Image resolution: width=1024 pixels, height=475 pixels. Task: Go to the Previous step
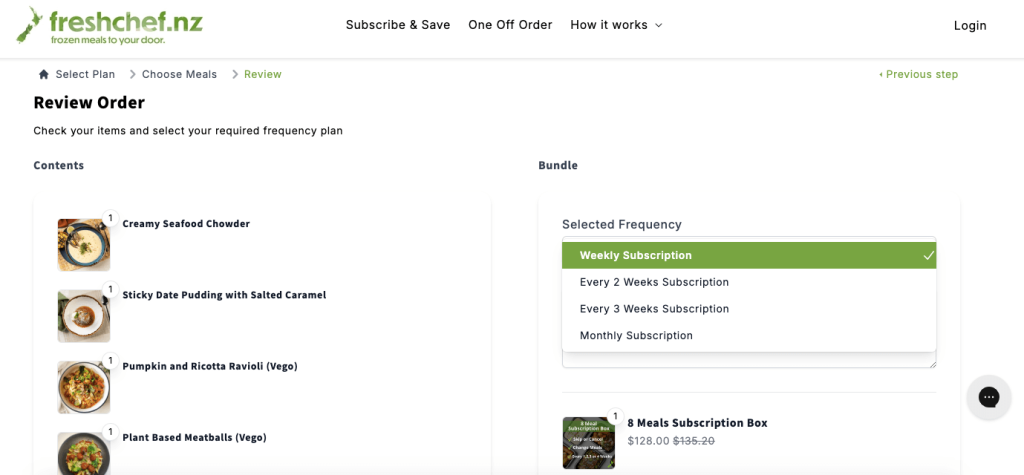918,74
